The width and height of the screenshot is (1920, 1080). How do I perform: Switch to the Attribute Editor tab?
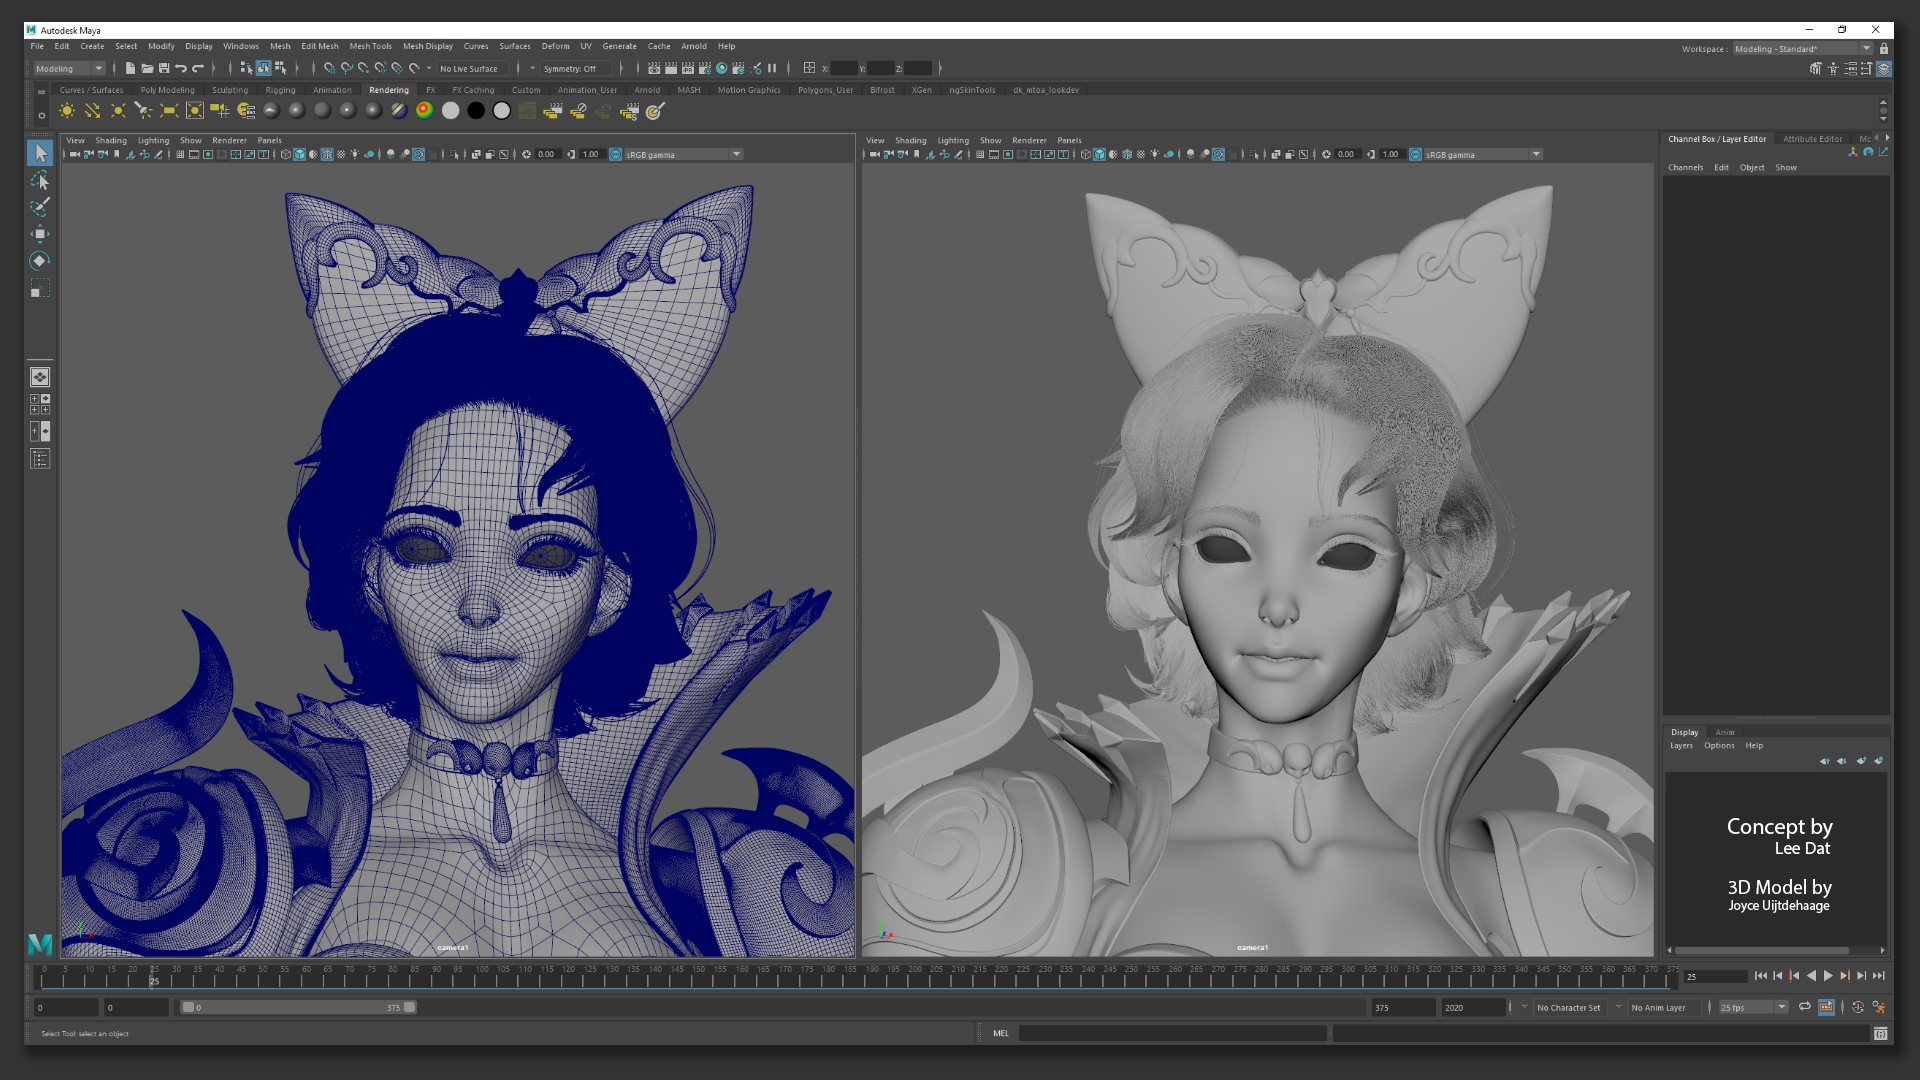pyautogui.click(x=1812, y=139)
